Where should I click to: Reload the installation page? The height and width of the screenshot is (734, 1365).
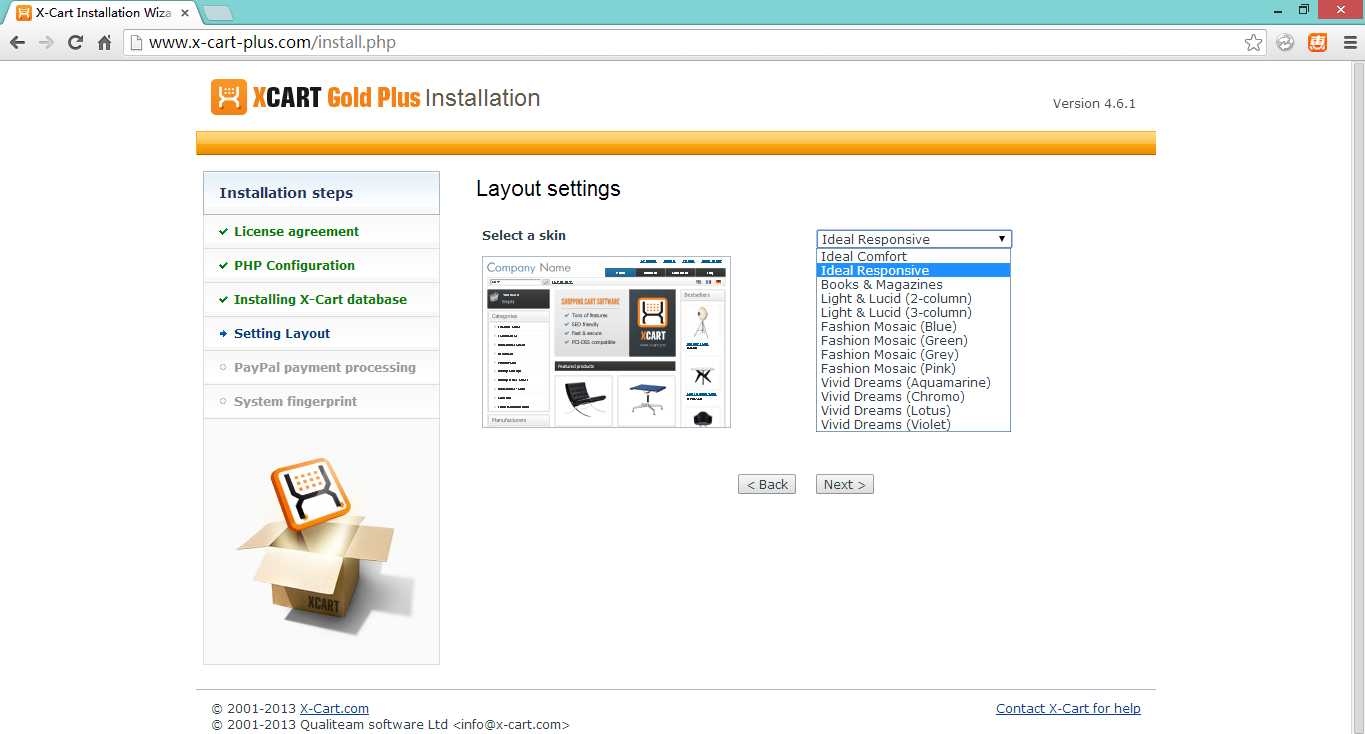pyautogui.click(x=75, y=43)
